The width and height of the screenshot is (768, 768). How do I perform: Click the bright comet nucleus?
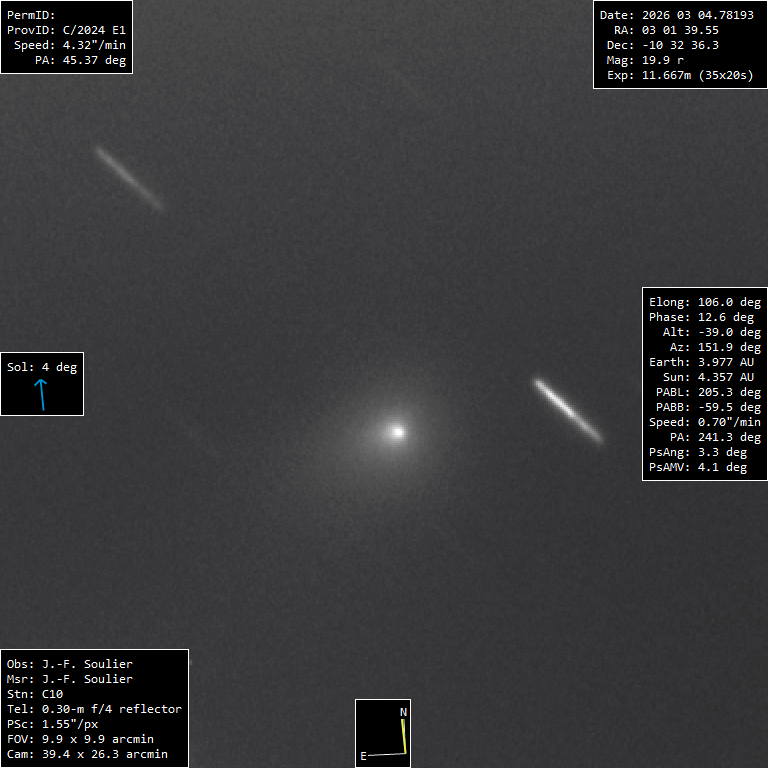[x=397, y=432]
